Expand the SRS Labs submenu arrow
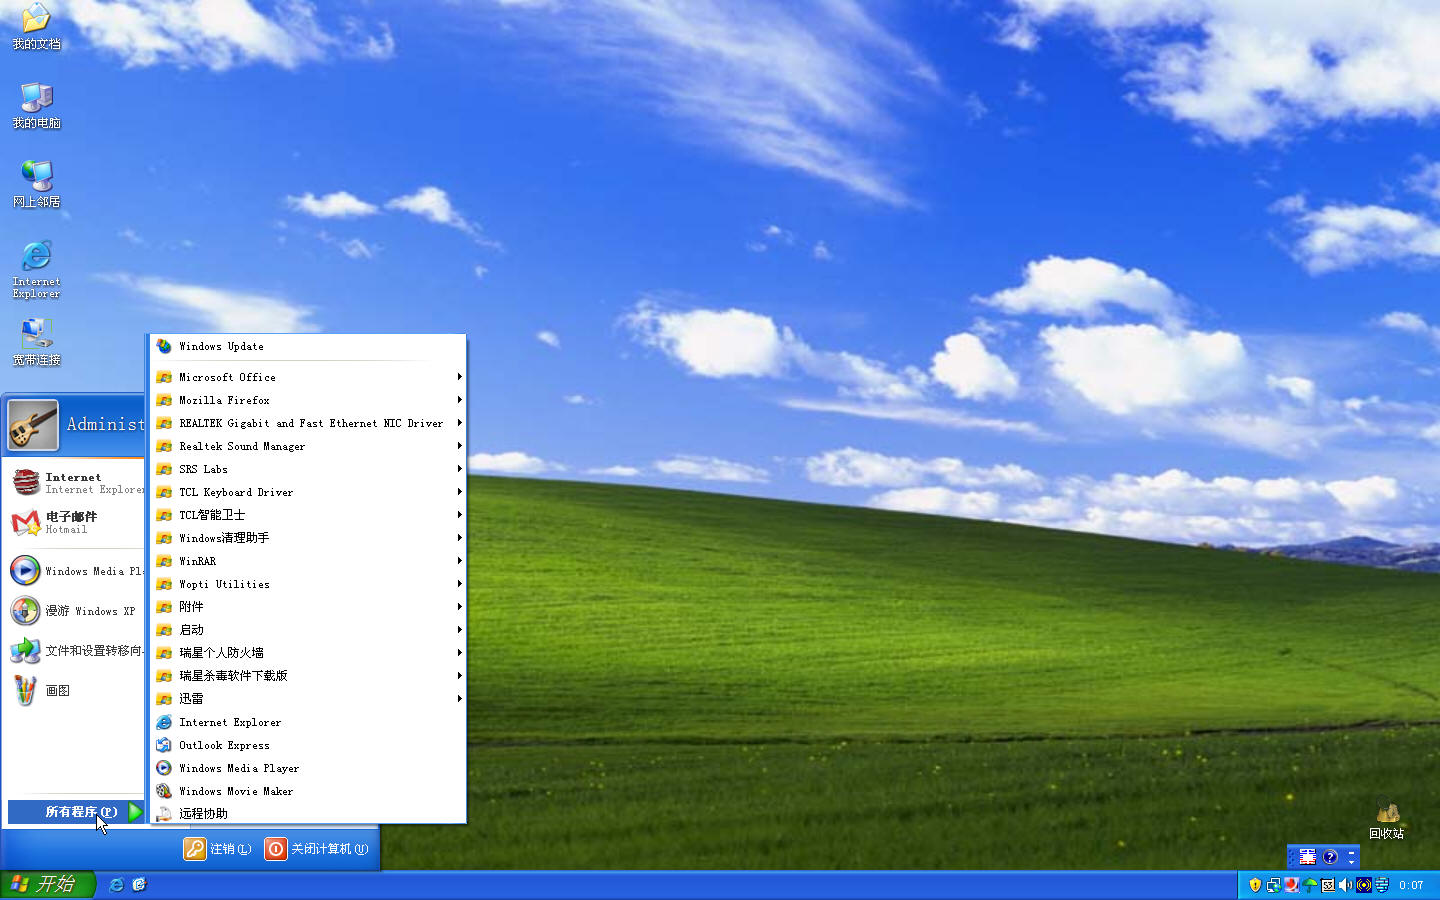Screen dimensions: 1440x900 click(x=459, y=469)
